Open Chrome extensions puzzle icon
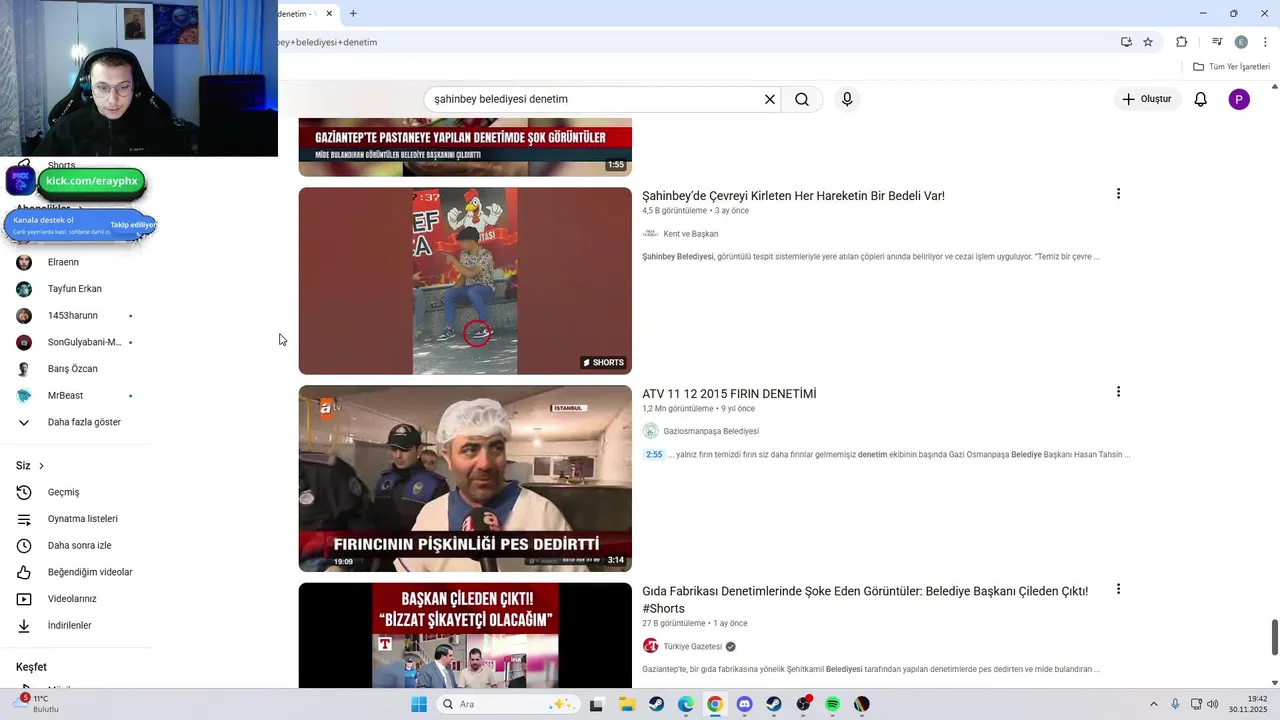This screenshot has width=1280, height=720. (x=1181, y=42)
